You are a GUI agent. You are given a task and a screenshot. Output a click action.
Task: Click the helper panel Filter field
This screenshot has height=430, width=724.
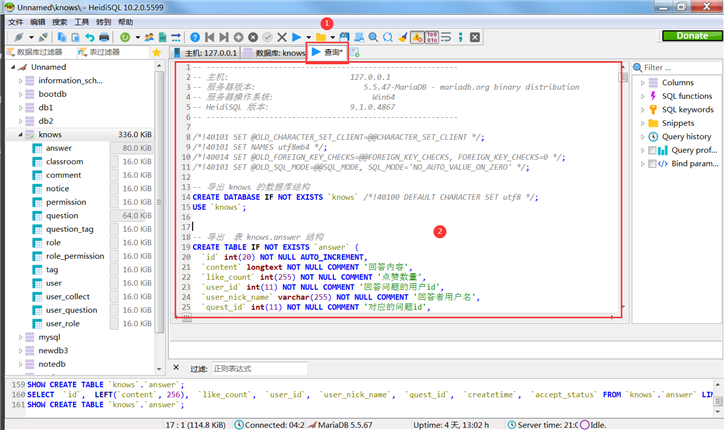point(679,67)
